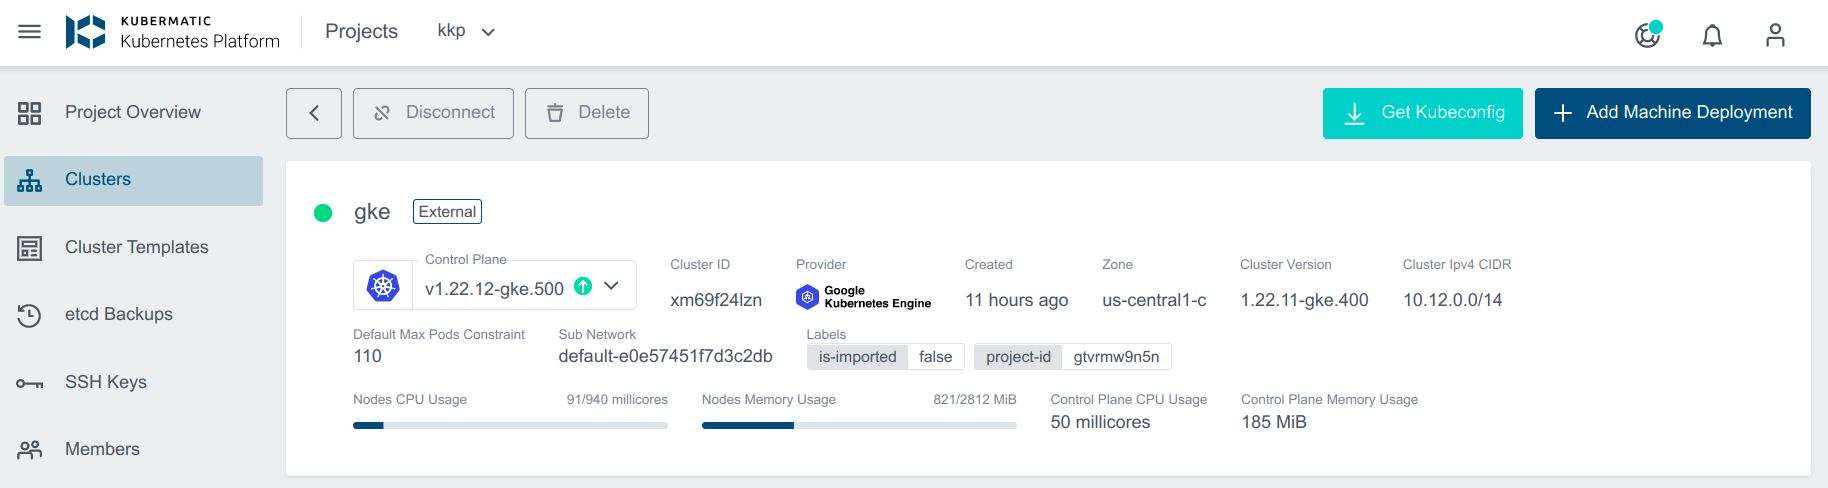Screen dimensions: 1828x488
Task: Click the Nodes CPU Usage bar
Action: [x=510, y=426]
